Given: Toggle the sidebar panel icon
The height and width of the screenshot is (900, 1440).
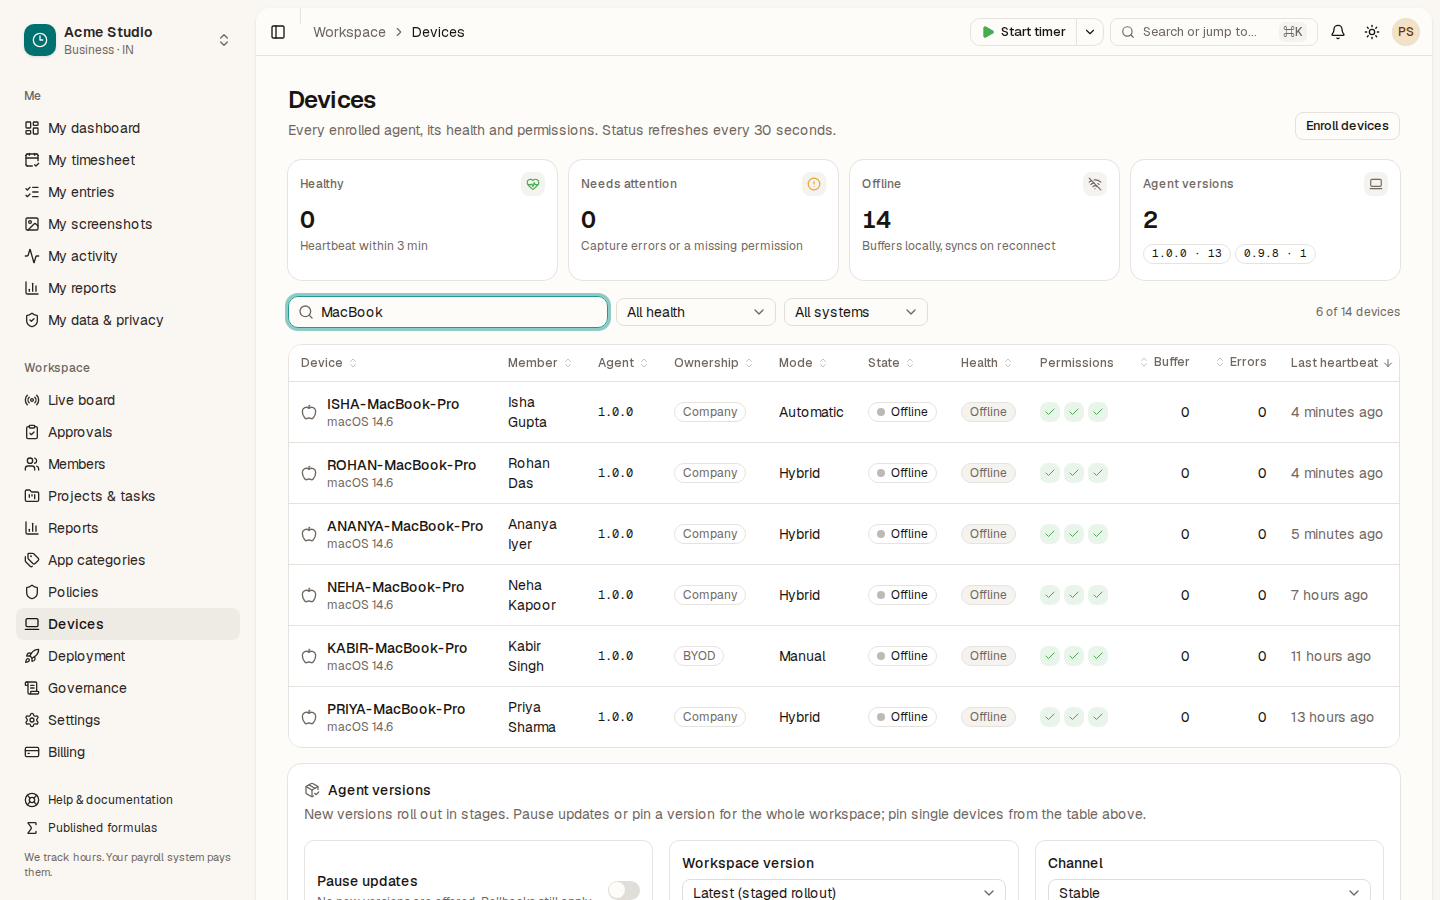Looking at the screenshot, I should point(278,32).
